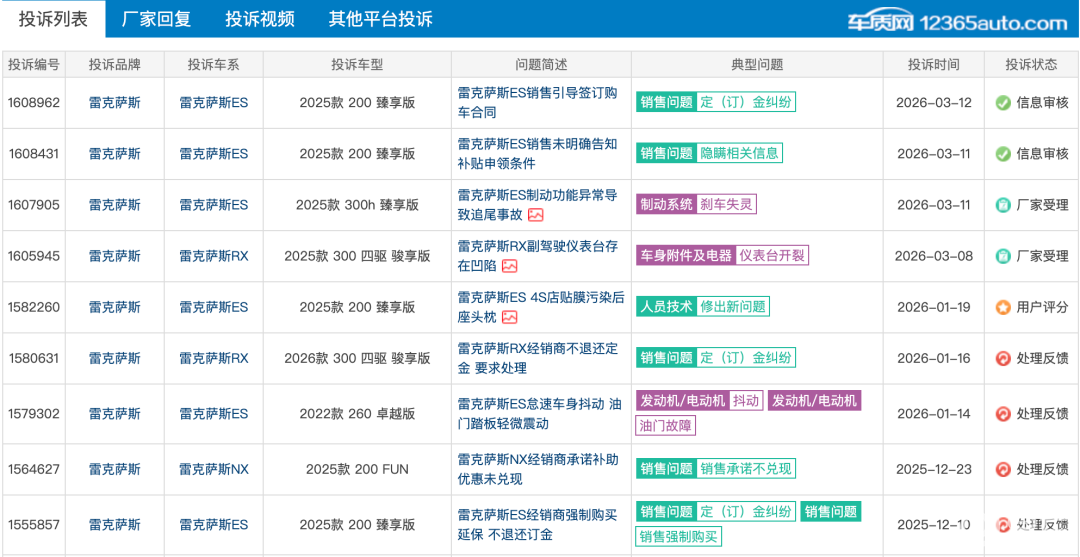Click 处理反馈 status icon for complaint 1579302

(1003, 414)
